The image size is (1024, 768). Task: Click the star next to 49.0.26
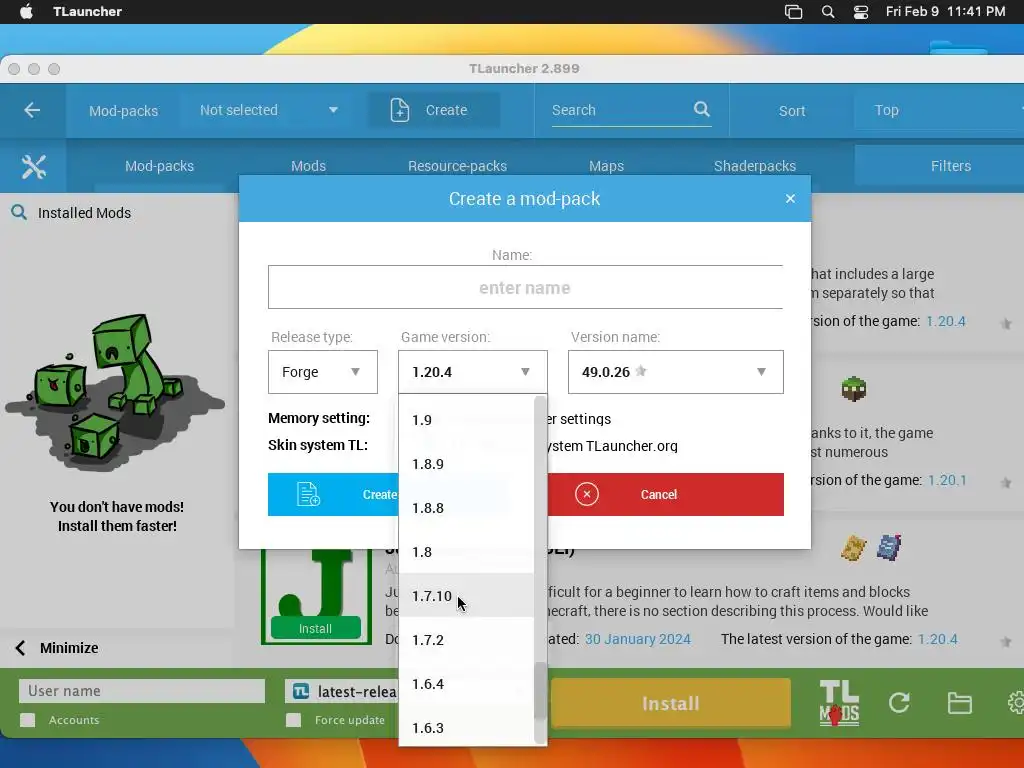click(x=641, y=371)
